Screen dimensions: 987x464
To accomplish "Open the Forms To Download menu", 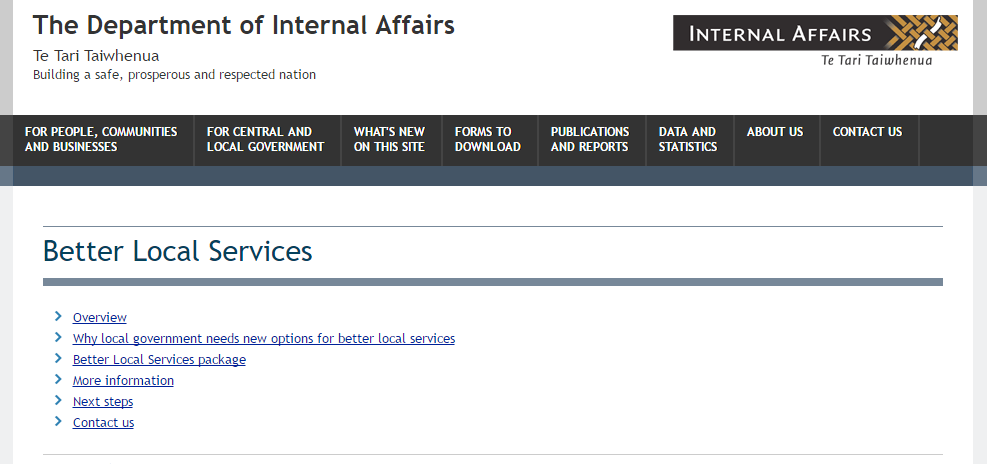I will point(489,140).
